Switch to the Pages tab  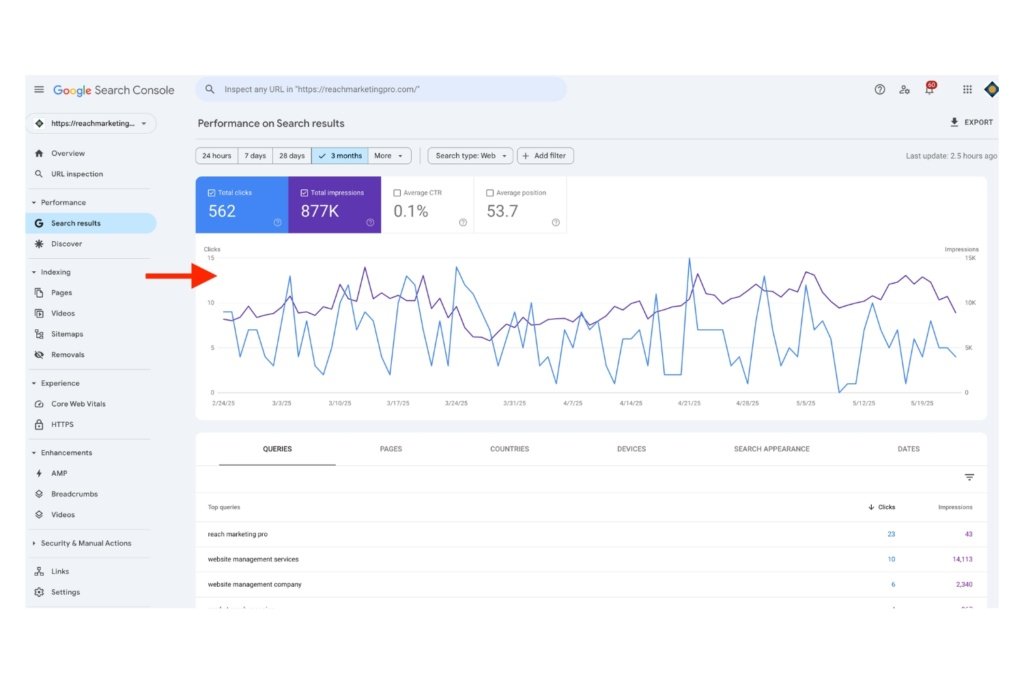391,449
